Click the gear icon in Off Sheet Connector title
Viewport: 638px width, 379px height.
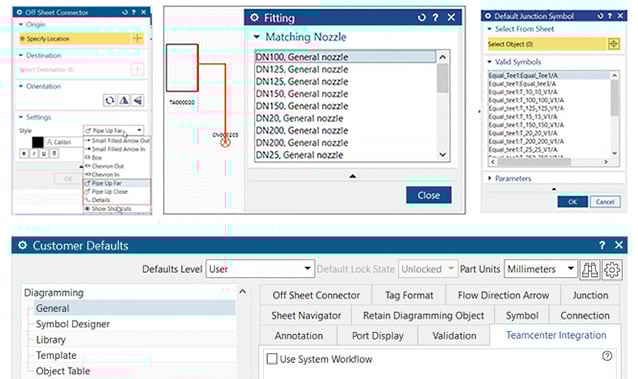[19, 12]
